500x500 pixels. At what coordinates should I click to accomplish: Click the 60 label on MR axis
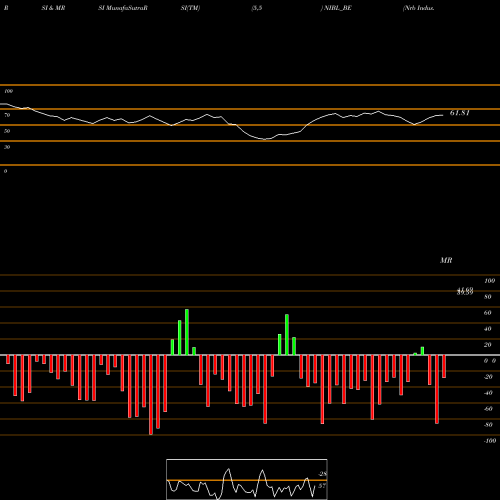[x=488, y=313]
